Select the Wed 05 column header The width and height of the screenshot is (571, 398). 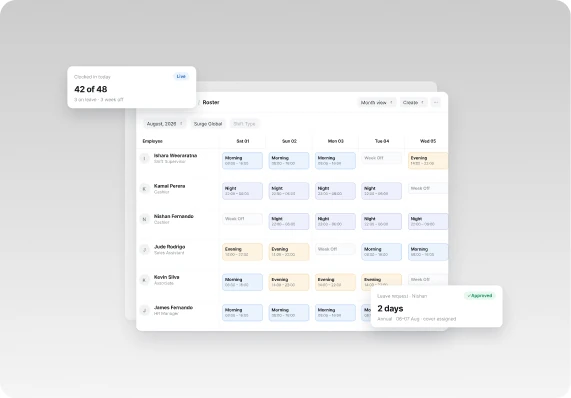coord(428,141)
